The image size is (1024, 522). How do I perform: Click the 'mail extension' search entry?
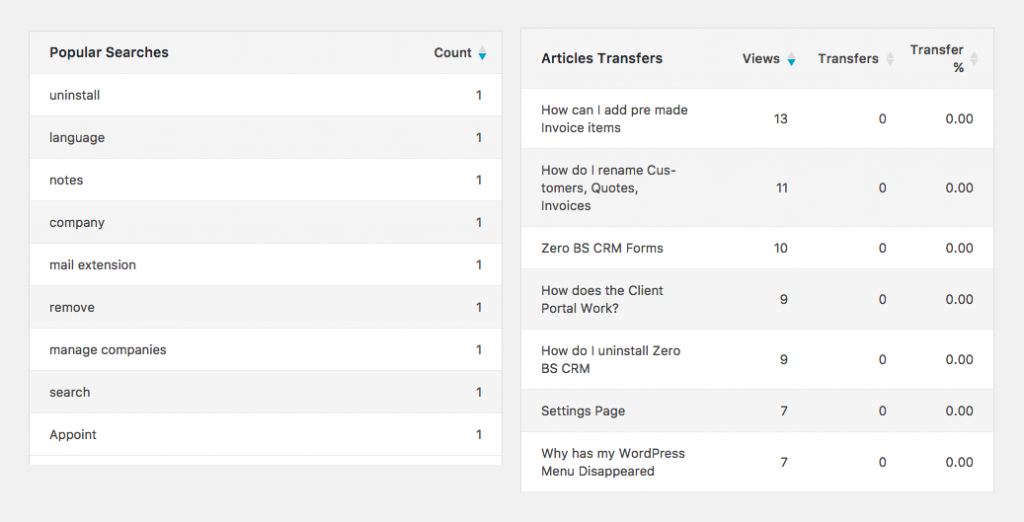[x=92, y=265]
